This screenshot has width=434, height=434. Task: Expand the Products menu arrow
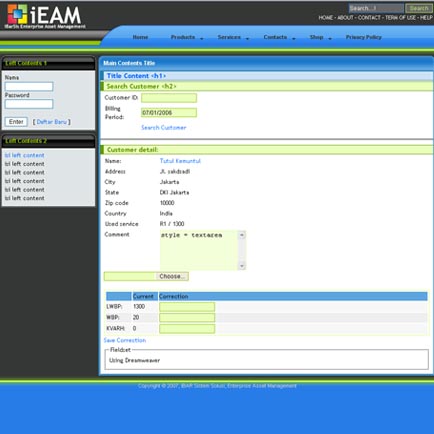coord(202,39)
